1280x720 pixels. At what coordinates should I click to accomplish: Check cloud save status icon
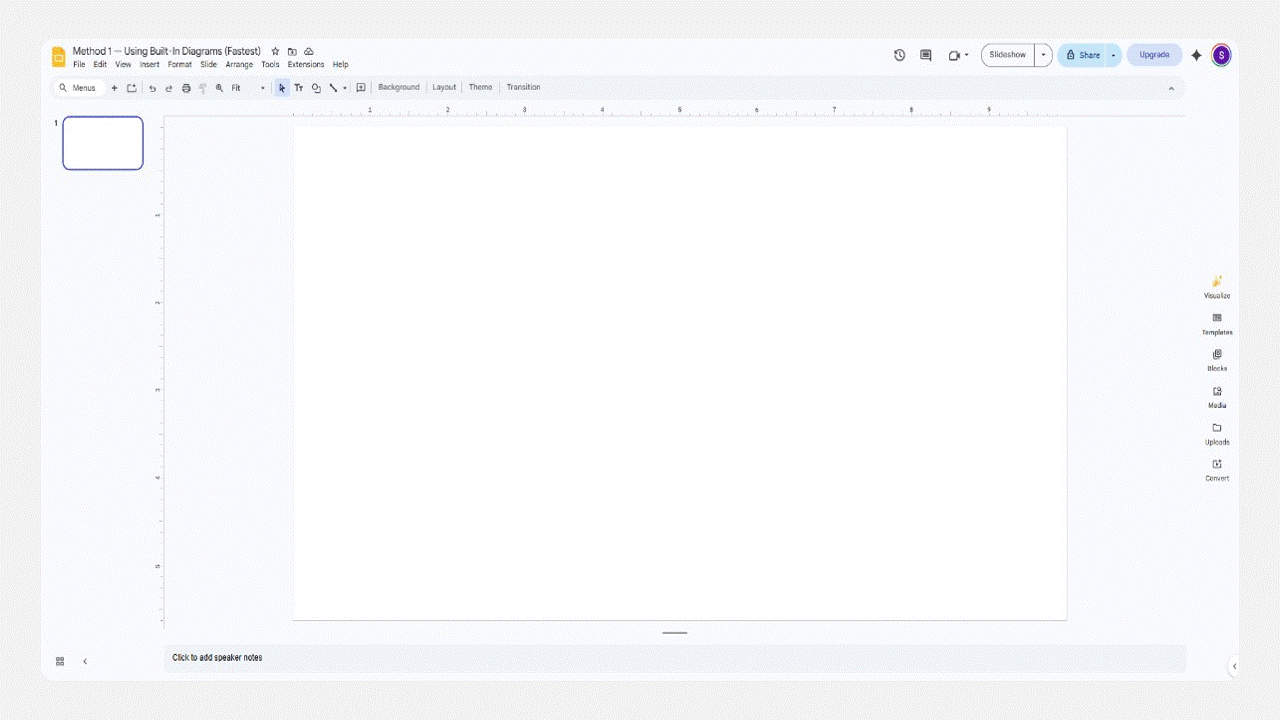click(309, 51)
